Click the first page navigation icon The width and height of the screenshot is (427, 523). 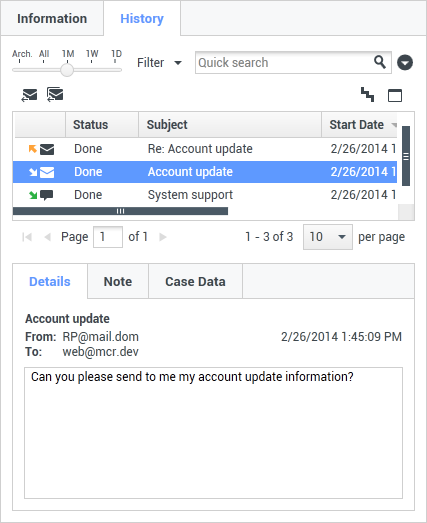(x=27, y=237)
